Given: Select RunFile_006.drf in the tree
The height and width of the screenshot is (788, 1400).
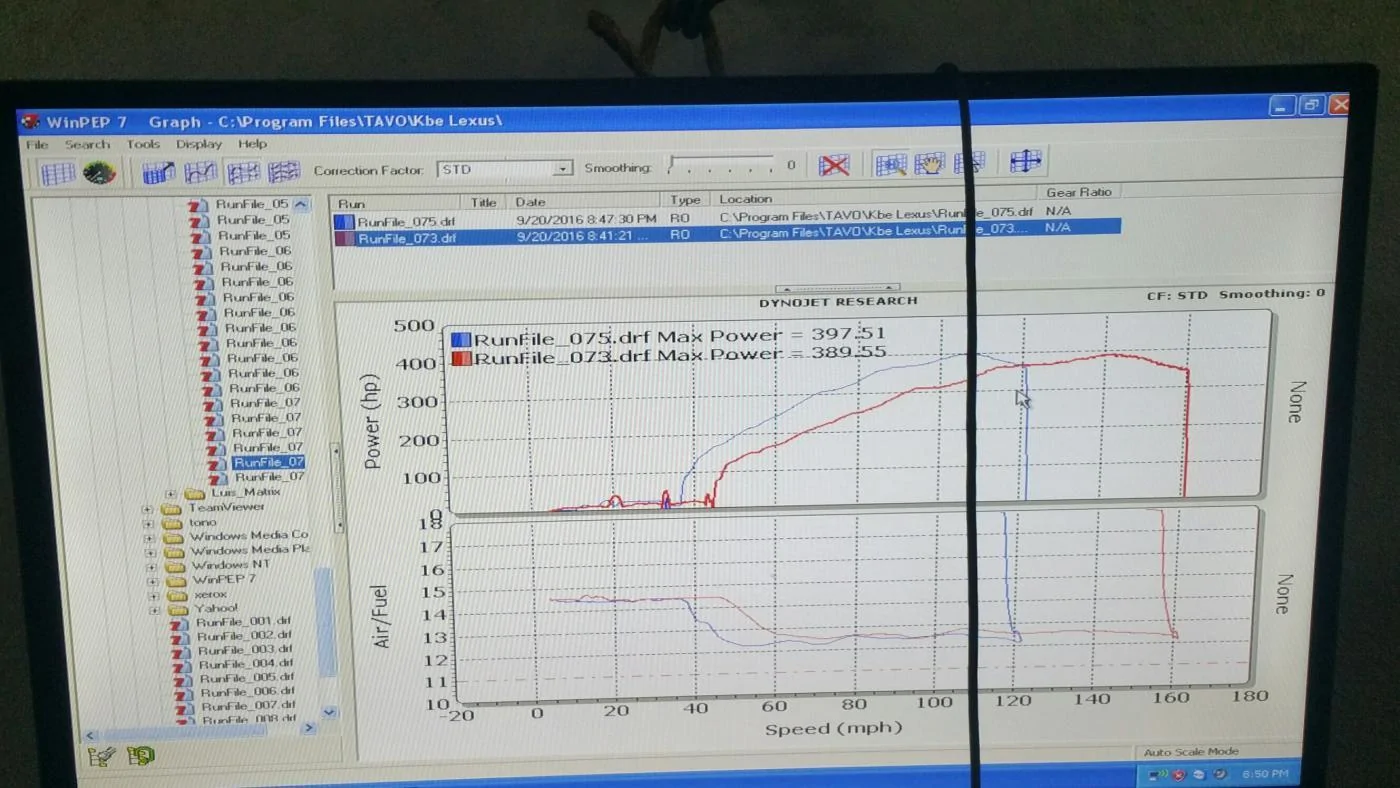Looking at the screenshot, I should [248, 691].
